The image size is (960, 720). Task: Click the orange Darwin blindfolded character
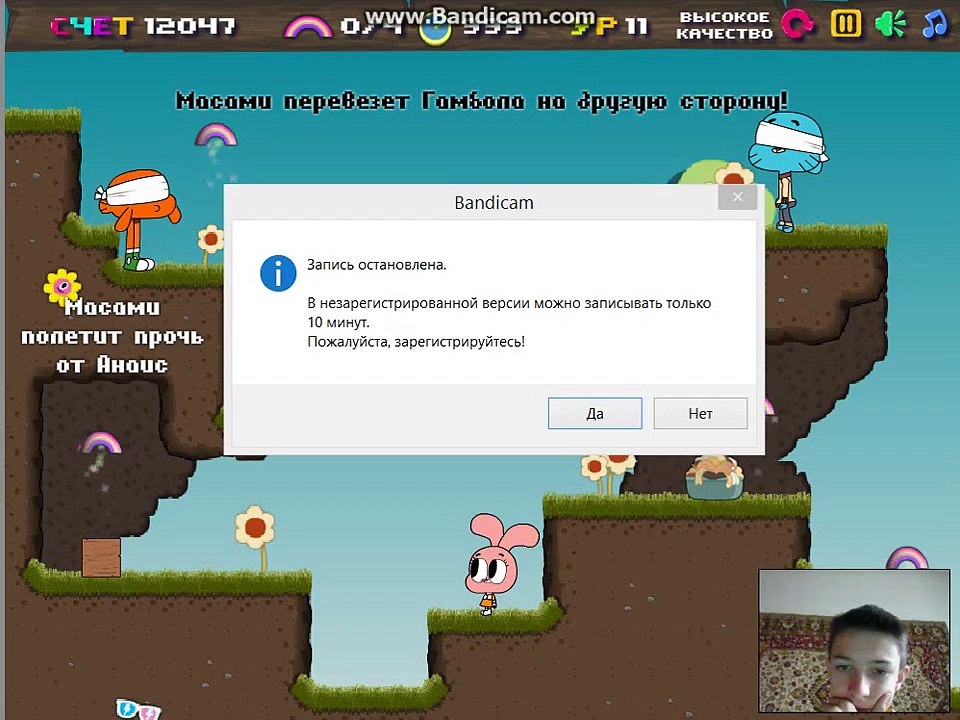point(140,219)
